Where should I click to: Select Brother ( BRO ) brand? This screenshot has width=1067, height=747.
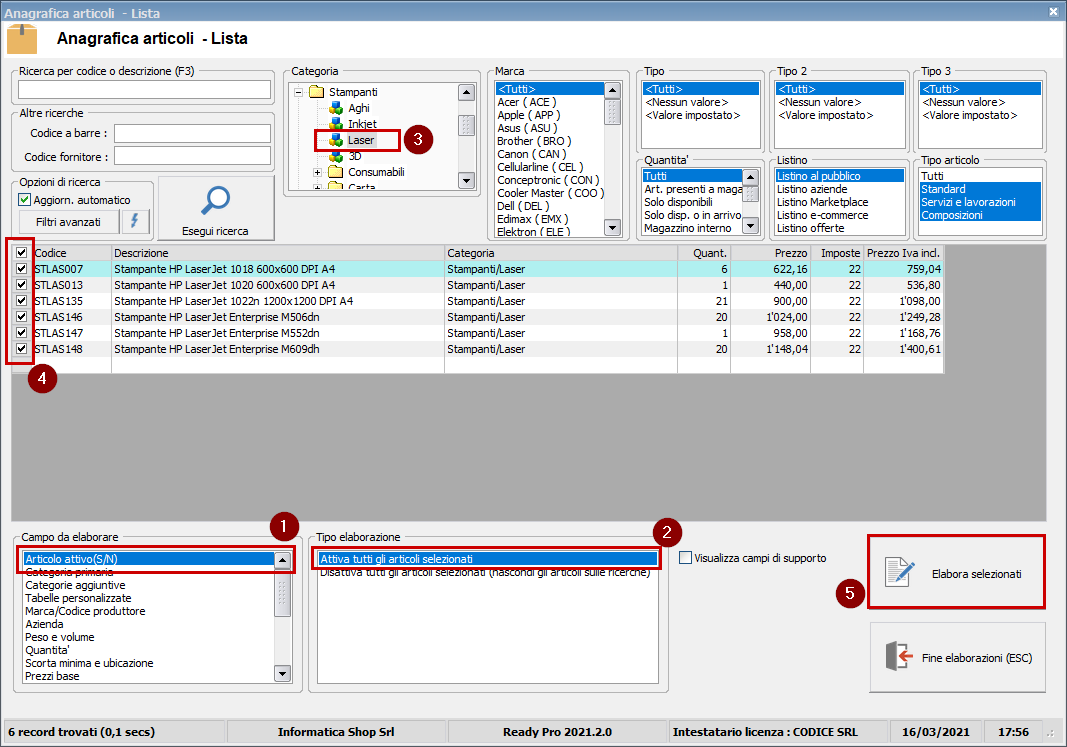pos(550,141)
